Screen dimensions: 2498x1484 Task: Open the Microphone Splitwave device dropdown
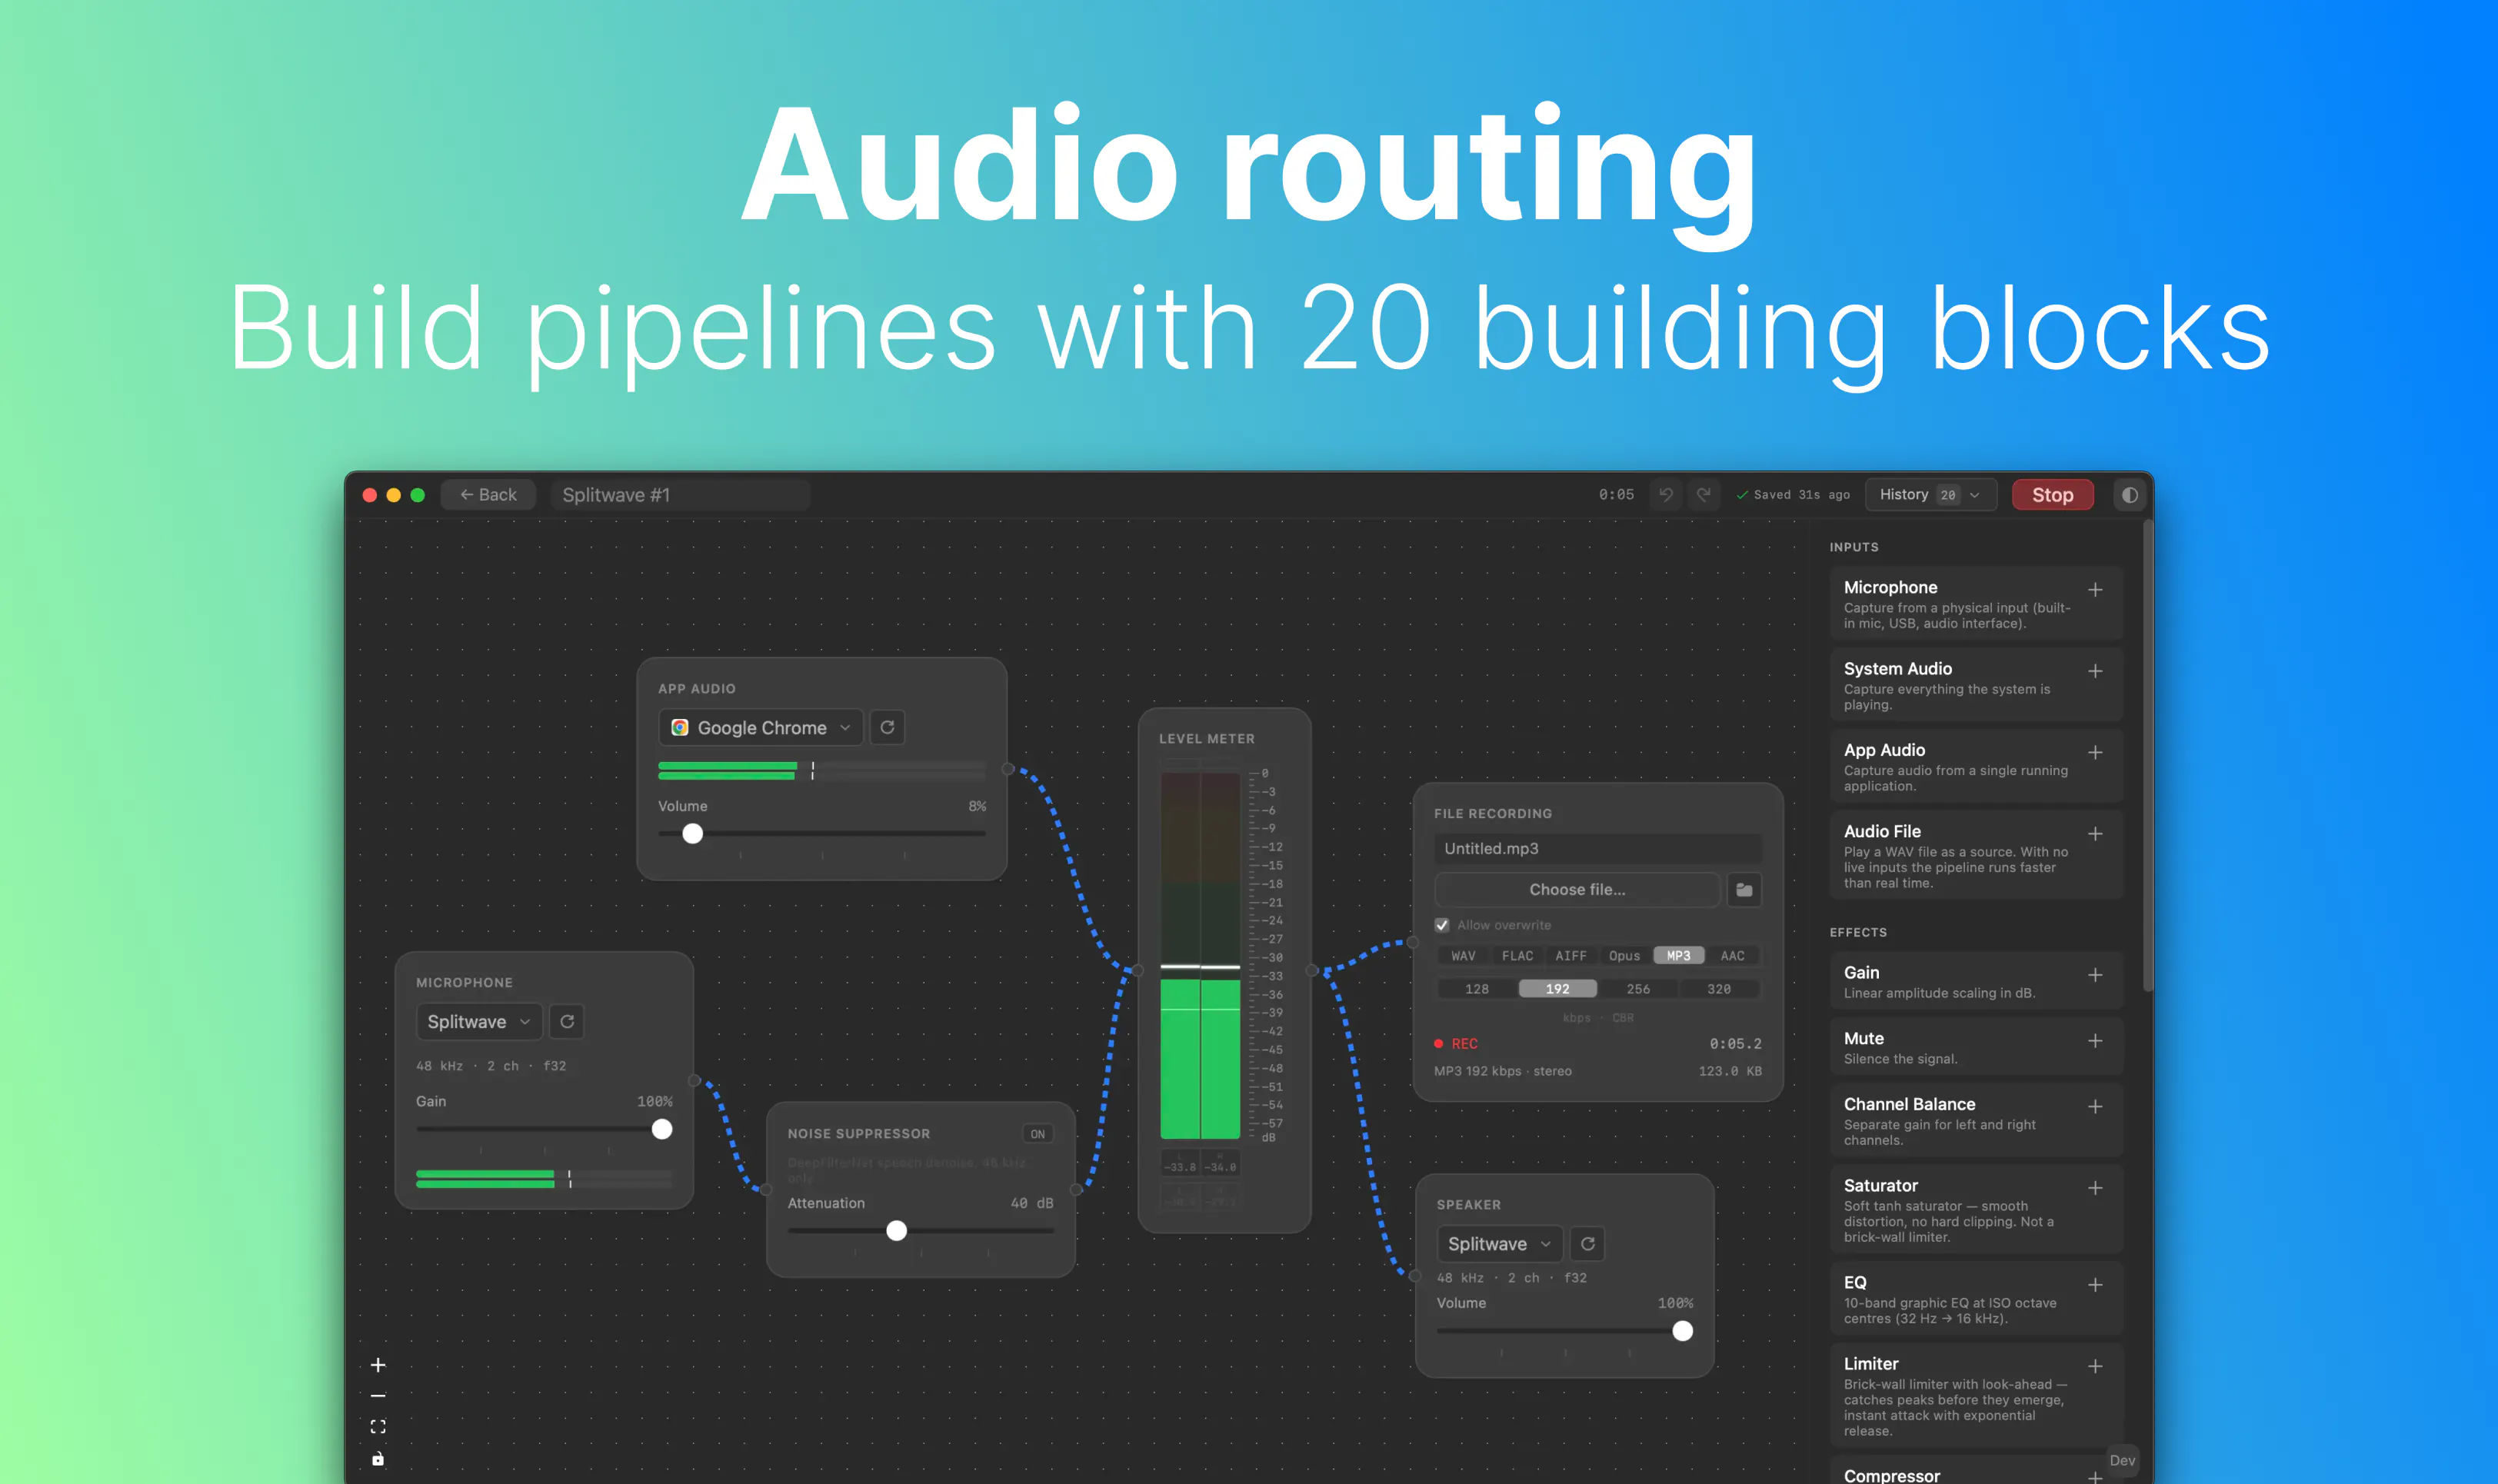pos(479,1022)
